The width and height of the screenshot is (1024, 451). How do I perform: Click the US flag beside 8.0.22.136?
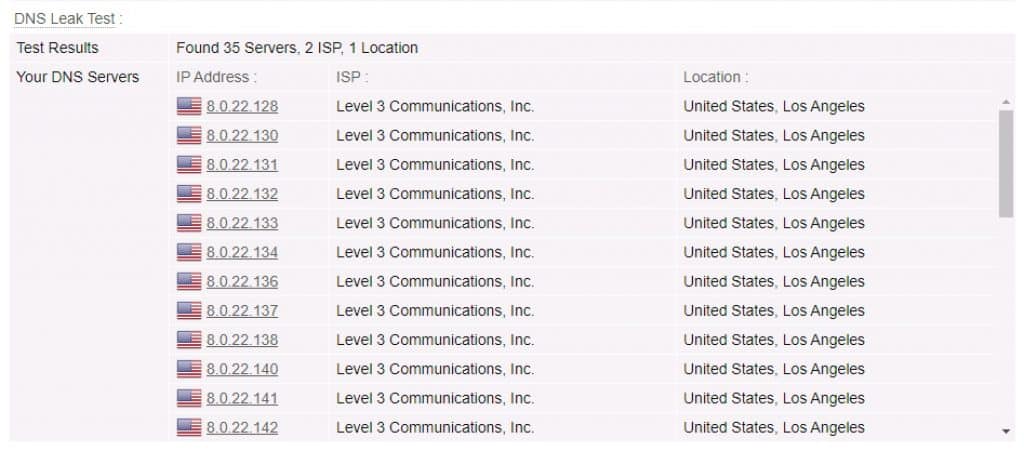189,282
